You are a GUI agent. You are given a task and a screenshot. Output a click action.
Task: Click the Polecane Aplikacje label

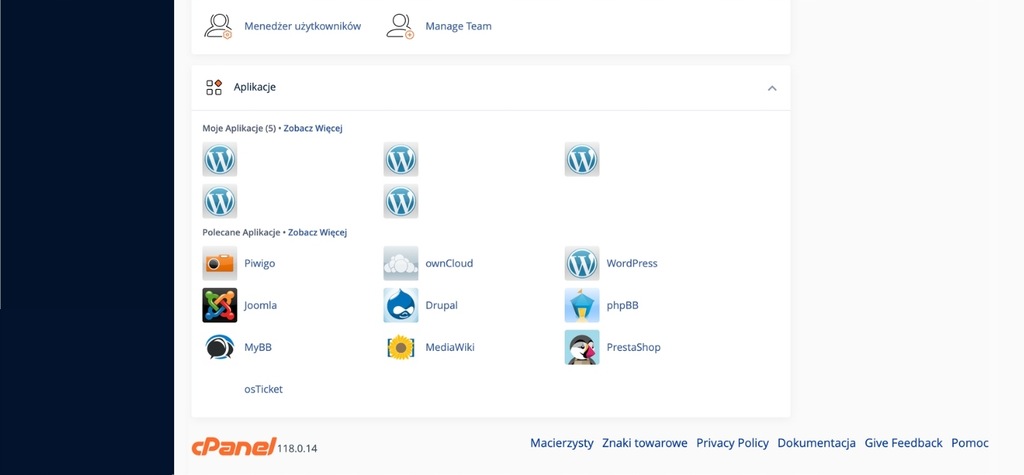[241, 232]
